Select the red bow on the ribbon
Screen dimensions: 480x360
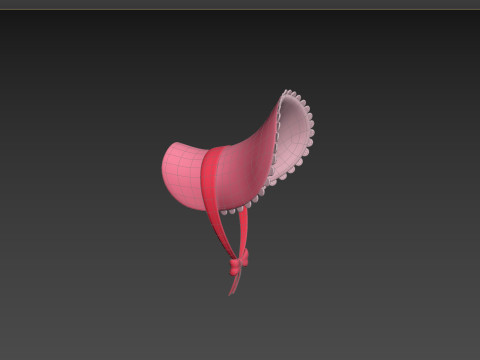click(x=239, y=262)
